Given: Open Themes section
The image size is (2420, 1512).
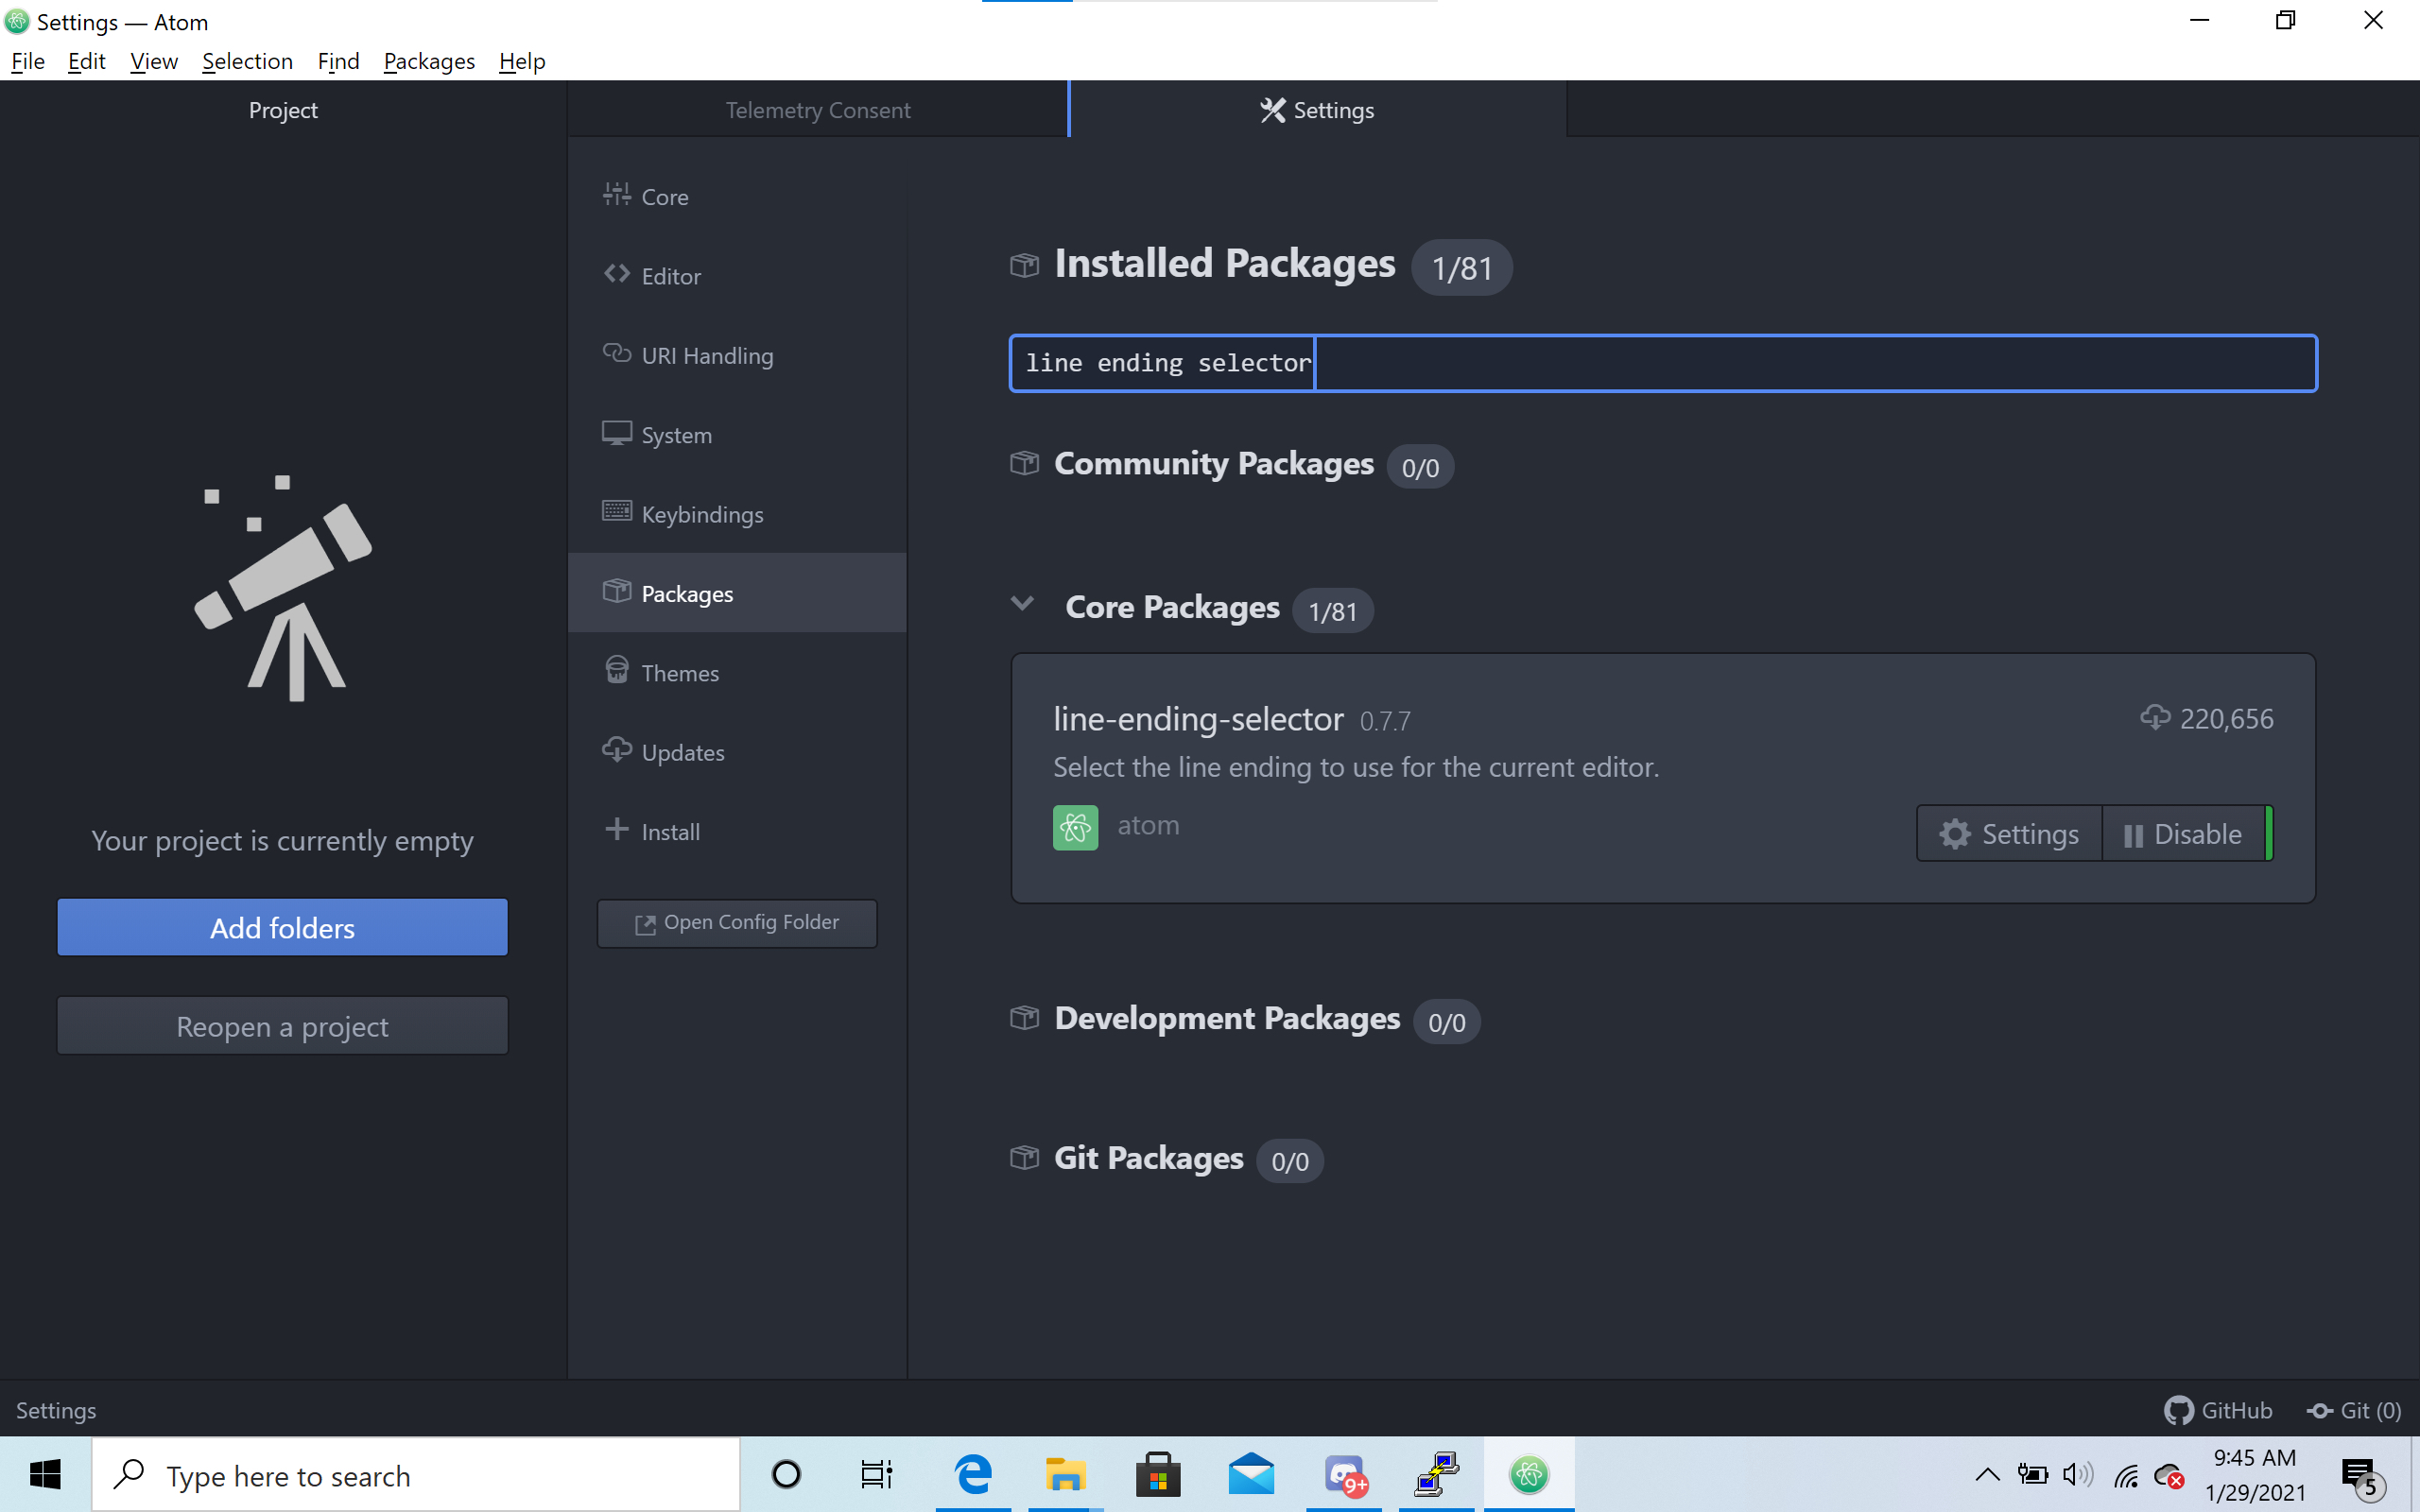Looking at the screenshot, I should pos(737,672).
